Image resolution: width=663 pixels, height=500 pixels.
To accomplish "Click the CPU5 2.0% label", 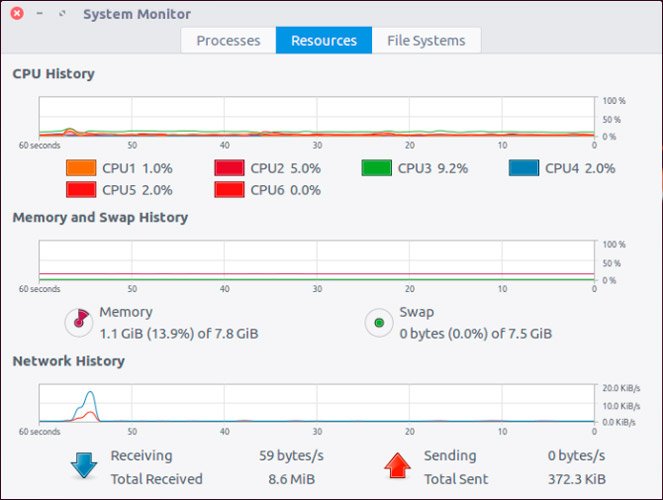I will (x=137, y=190).
